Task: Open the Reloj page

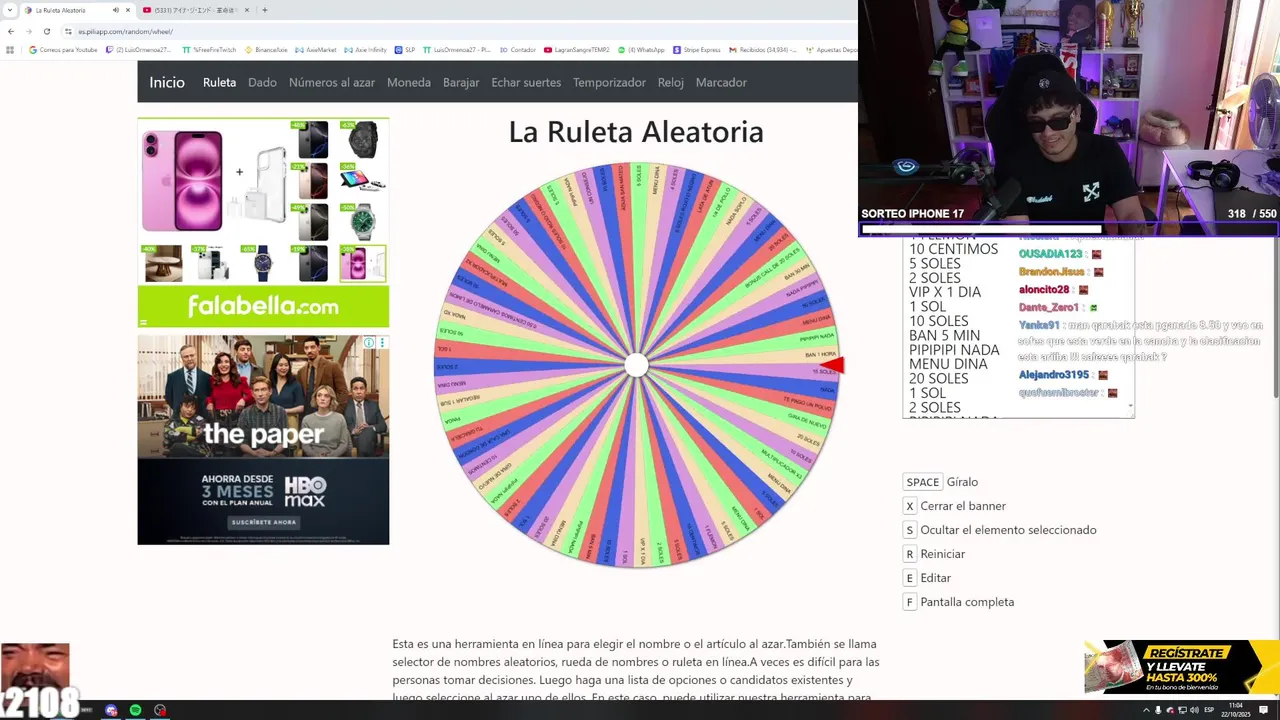Action: [671, 82]
